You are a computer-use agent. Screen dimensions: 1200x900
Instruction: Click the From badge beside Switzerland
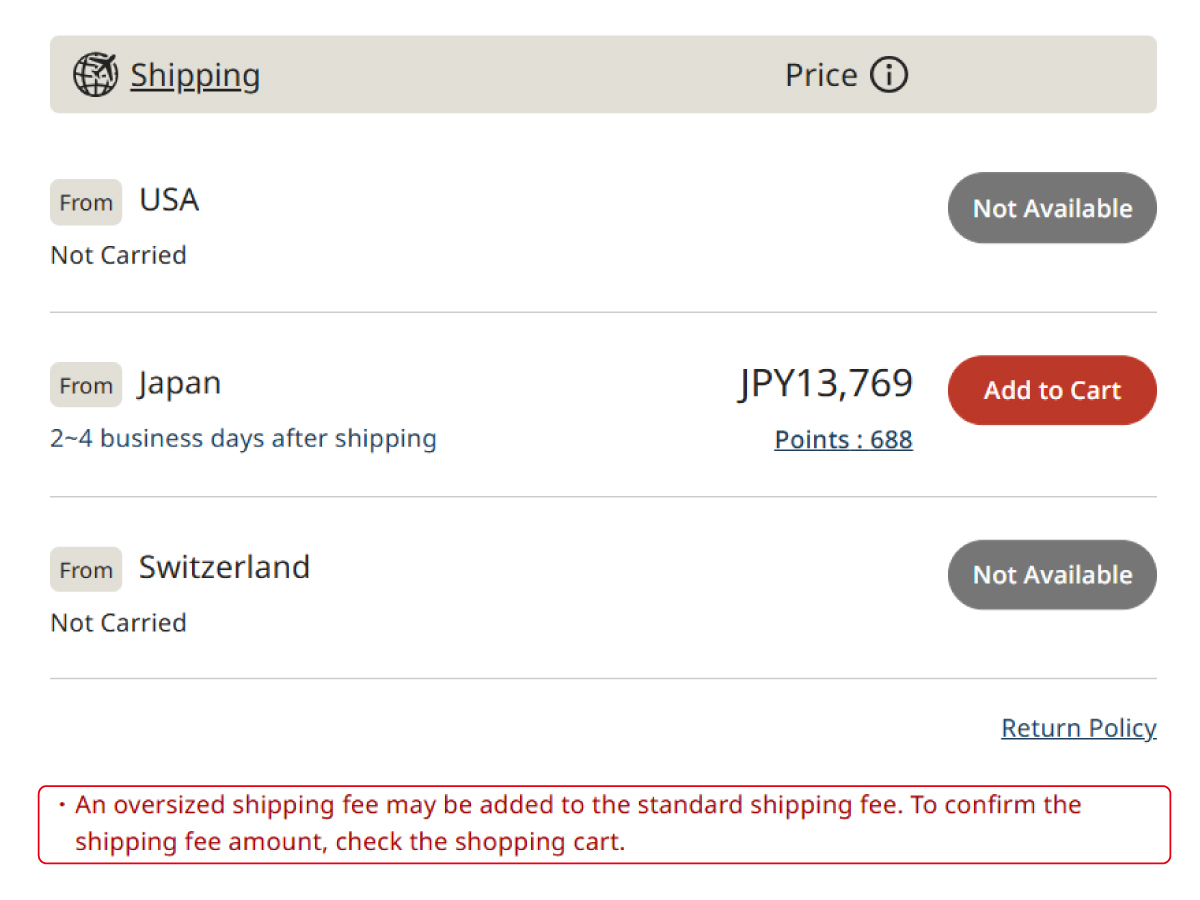click(x=86, y=569)
